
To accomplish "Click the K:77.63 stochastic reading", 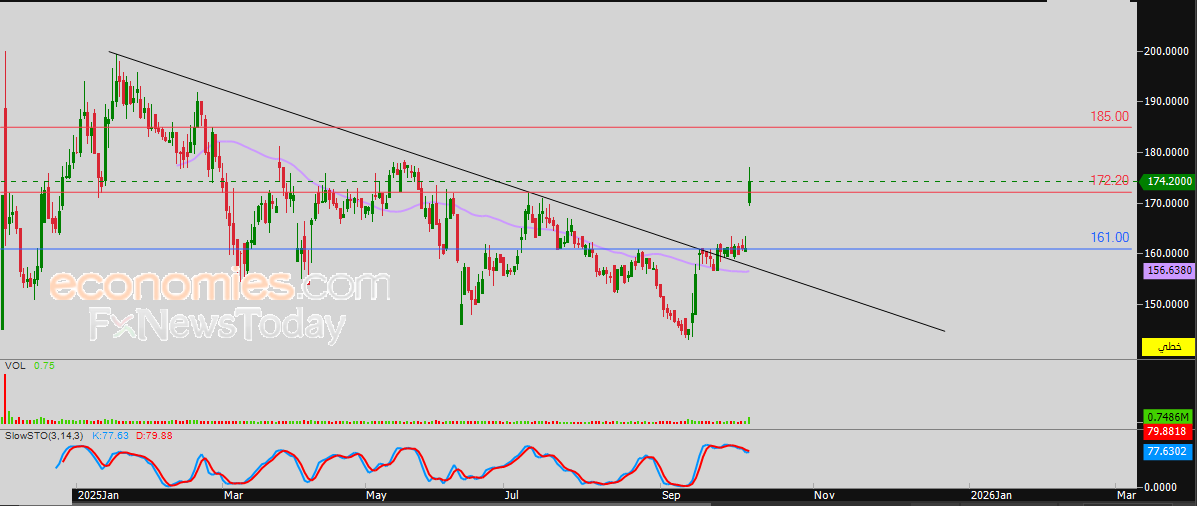I will [111, 436].
